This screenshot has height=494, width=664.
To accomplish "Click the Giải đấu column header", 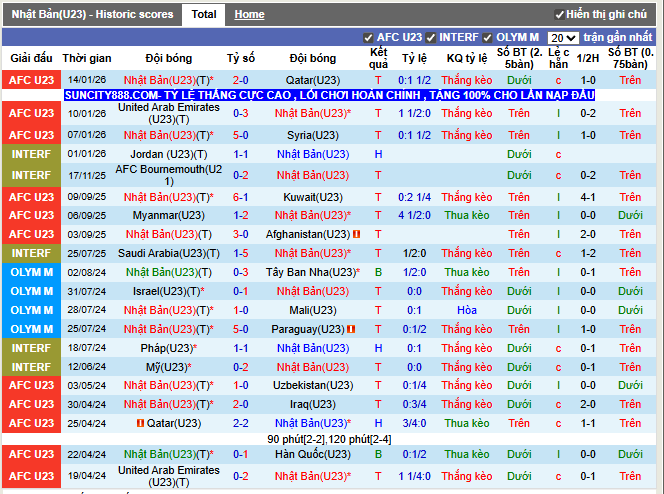I will [31, 58].
